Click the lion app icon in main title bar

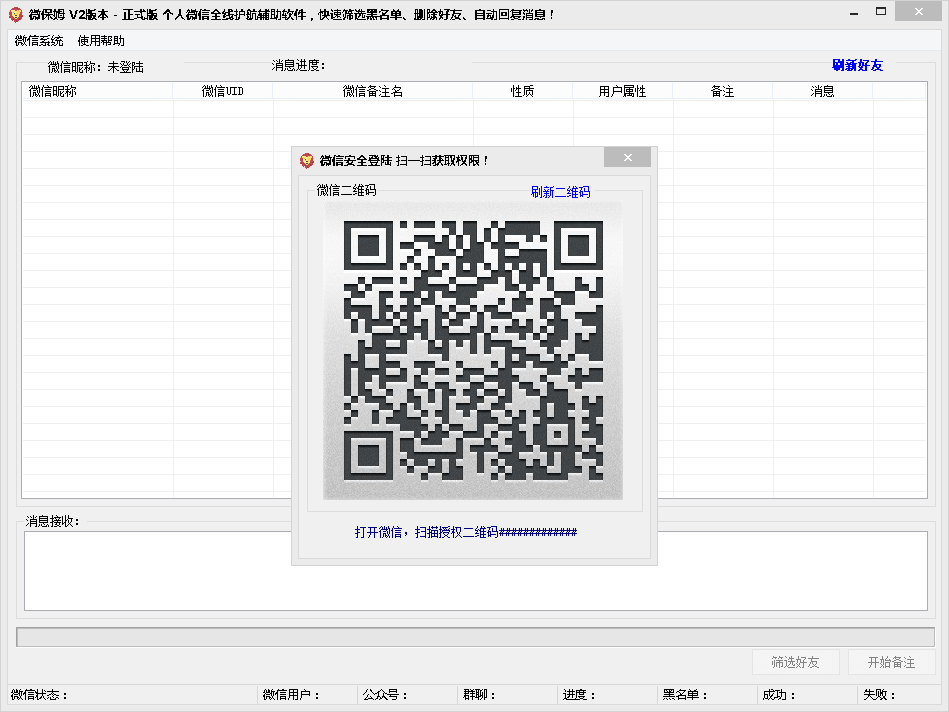(x=16, y=14)
